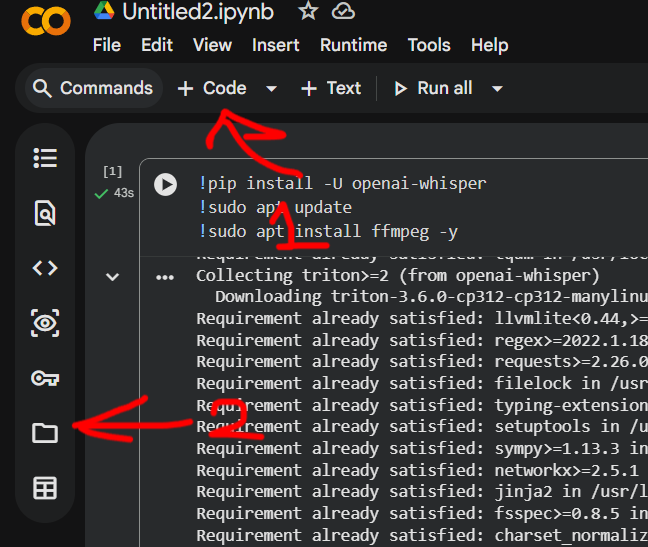
Task: Add a new Code cell
Action: pos(212,88)
